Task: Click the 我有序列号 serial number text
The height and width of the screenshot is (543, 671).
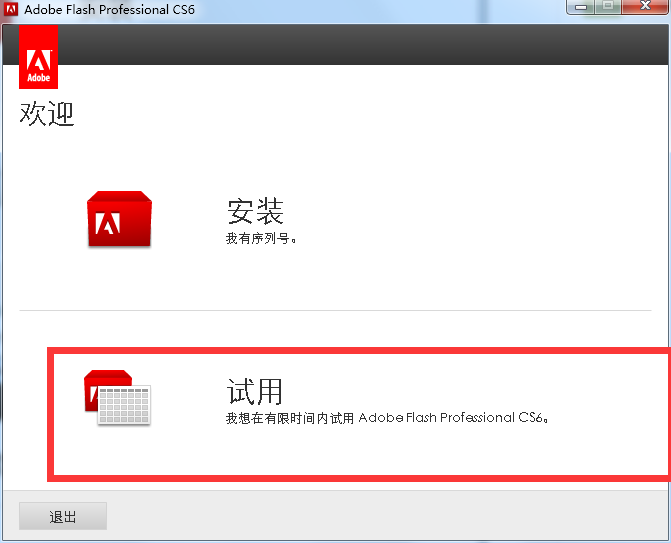Action: tap(262, 239)
